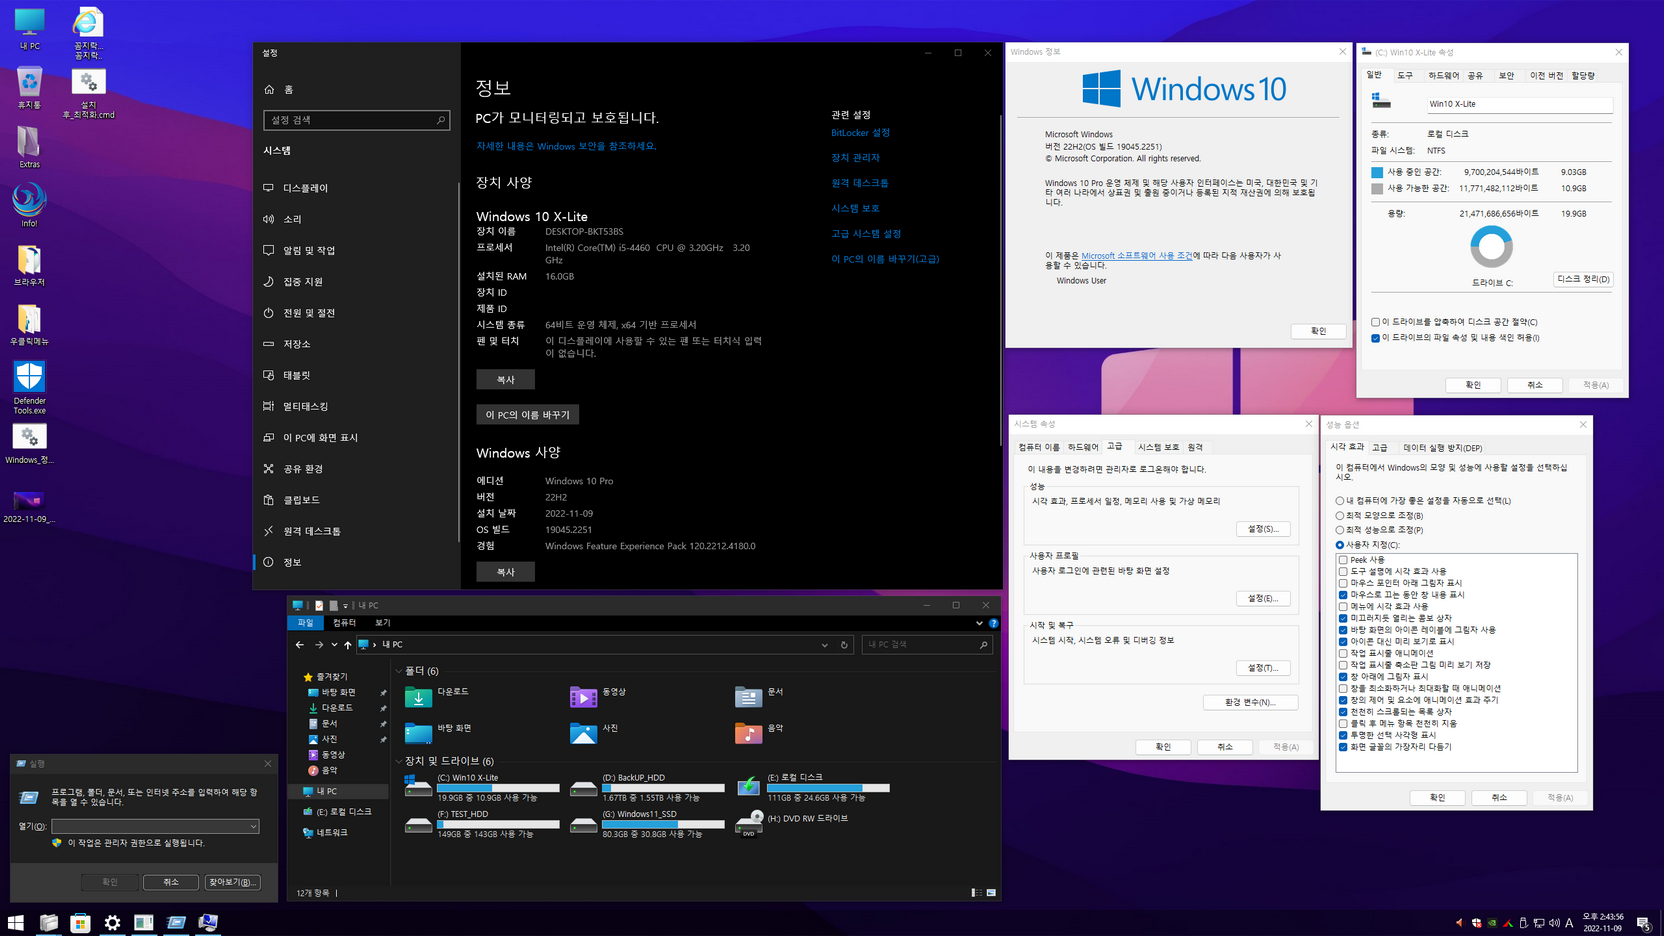The width and height of the screenshot is (1664, 936).
Task: Open (H:) DVD RW drive
Action: 792,822
